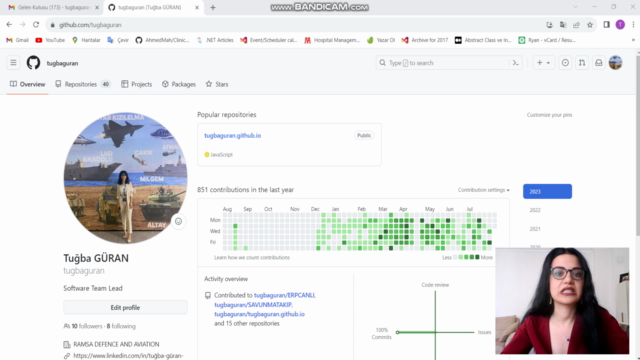Click Learn how we count contributions
The image size is (640, 360).
point(252,258)
